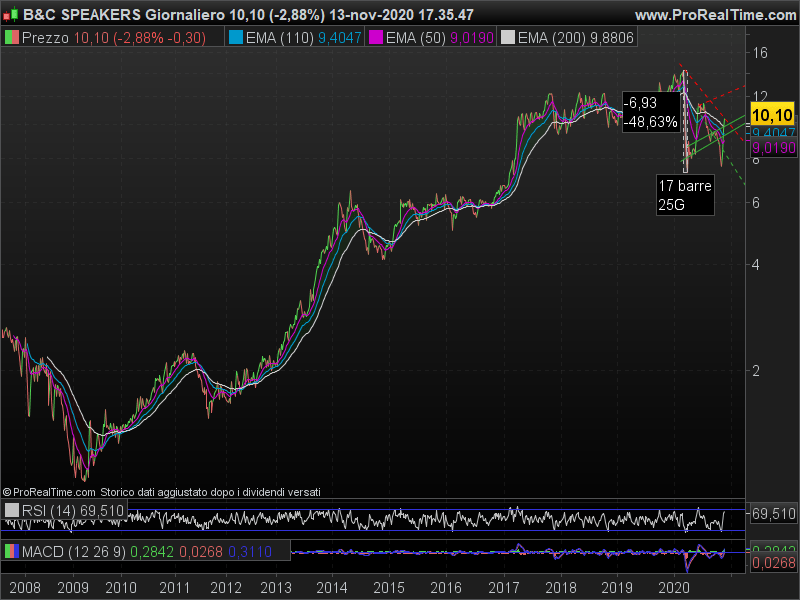Click the ProRealTime logo icon in title bar
The width and height of the screenshot is (800, 600).
click(x=10, y=15)
